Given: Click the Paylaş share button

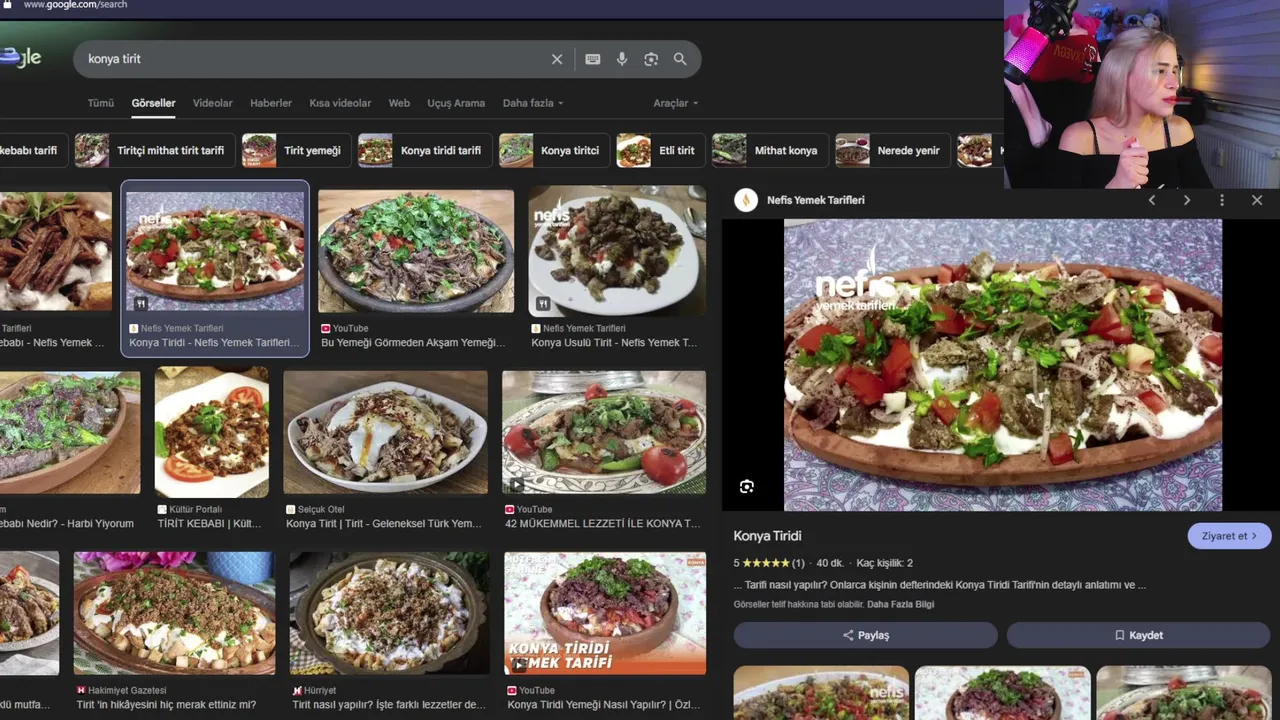Looking at the screenshot, I should point(866,635).
